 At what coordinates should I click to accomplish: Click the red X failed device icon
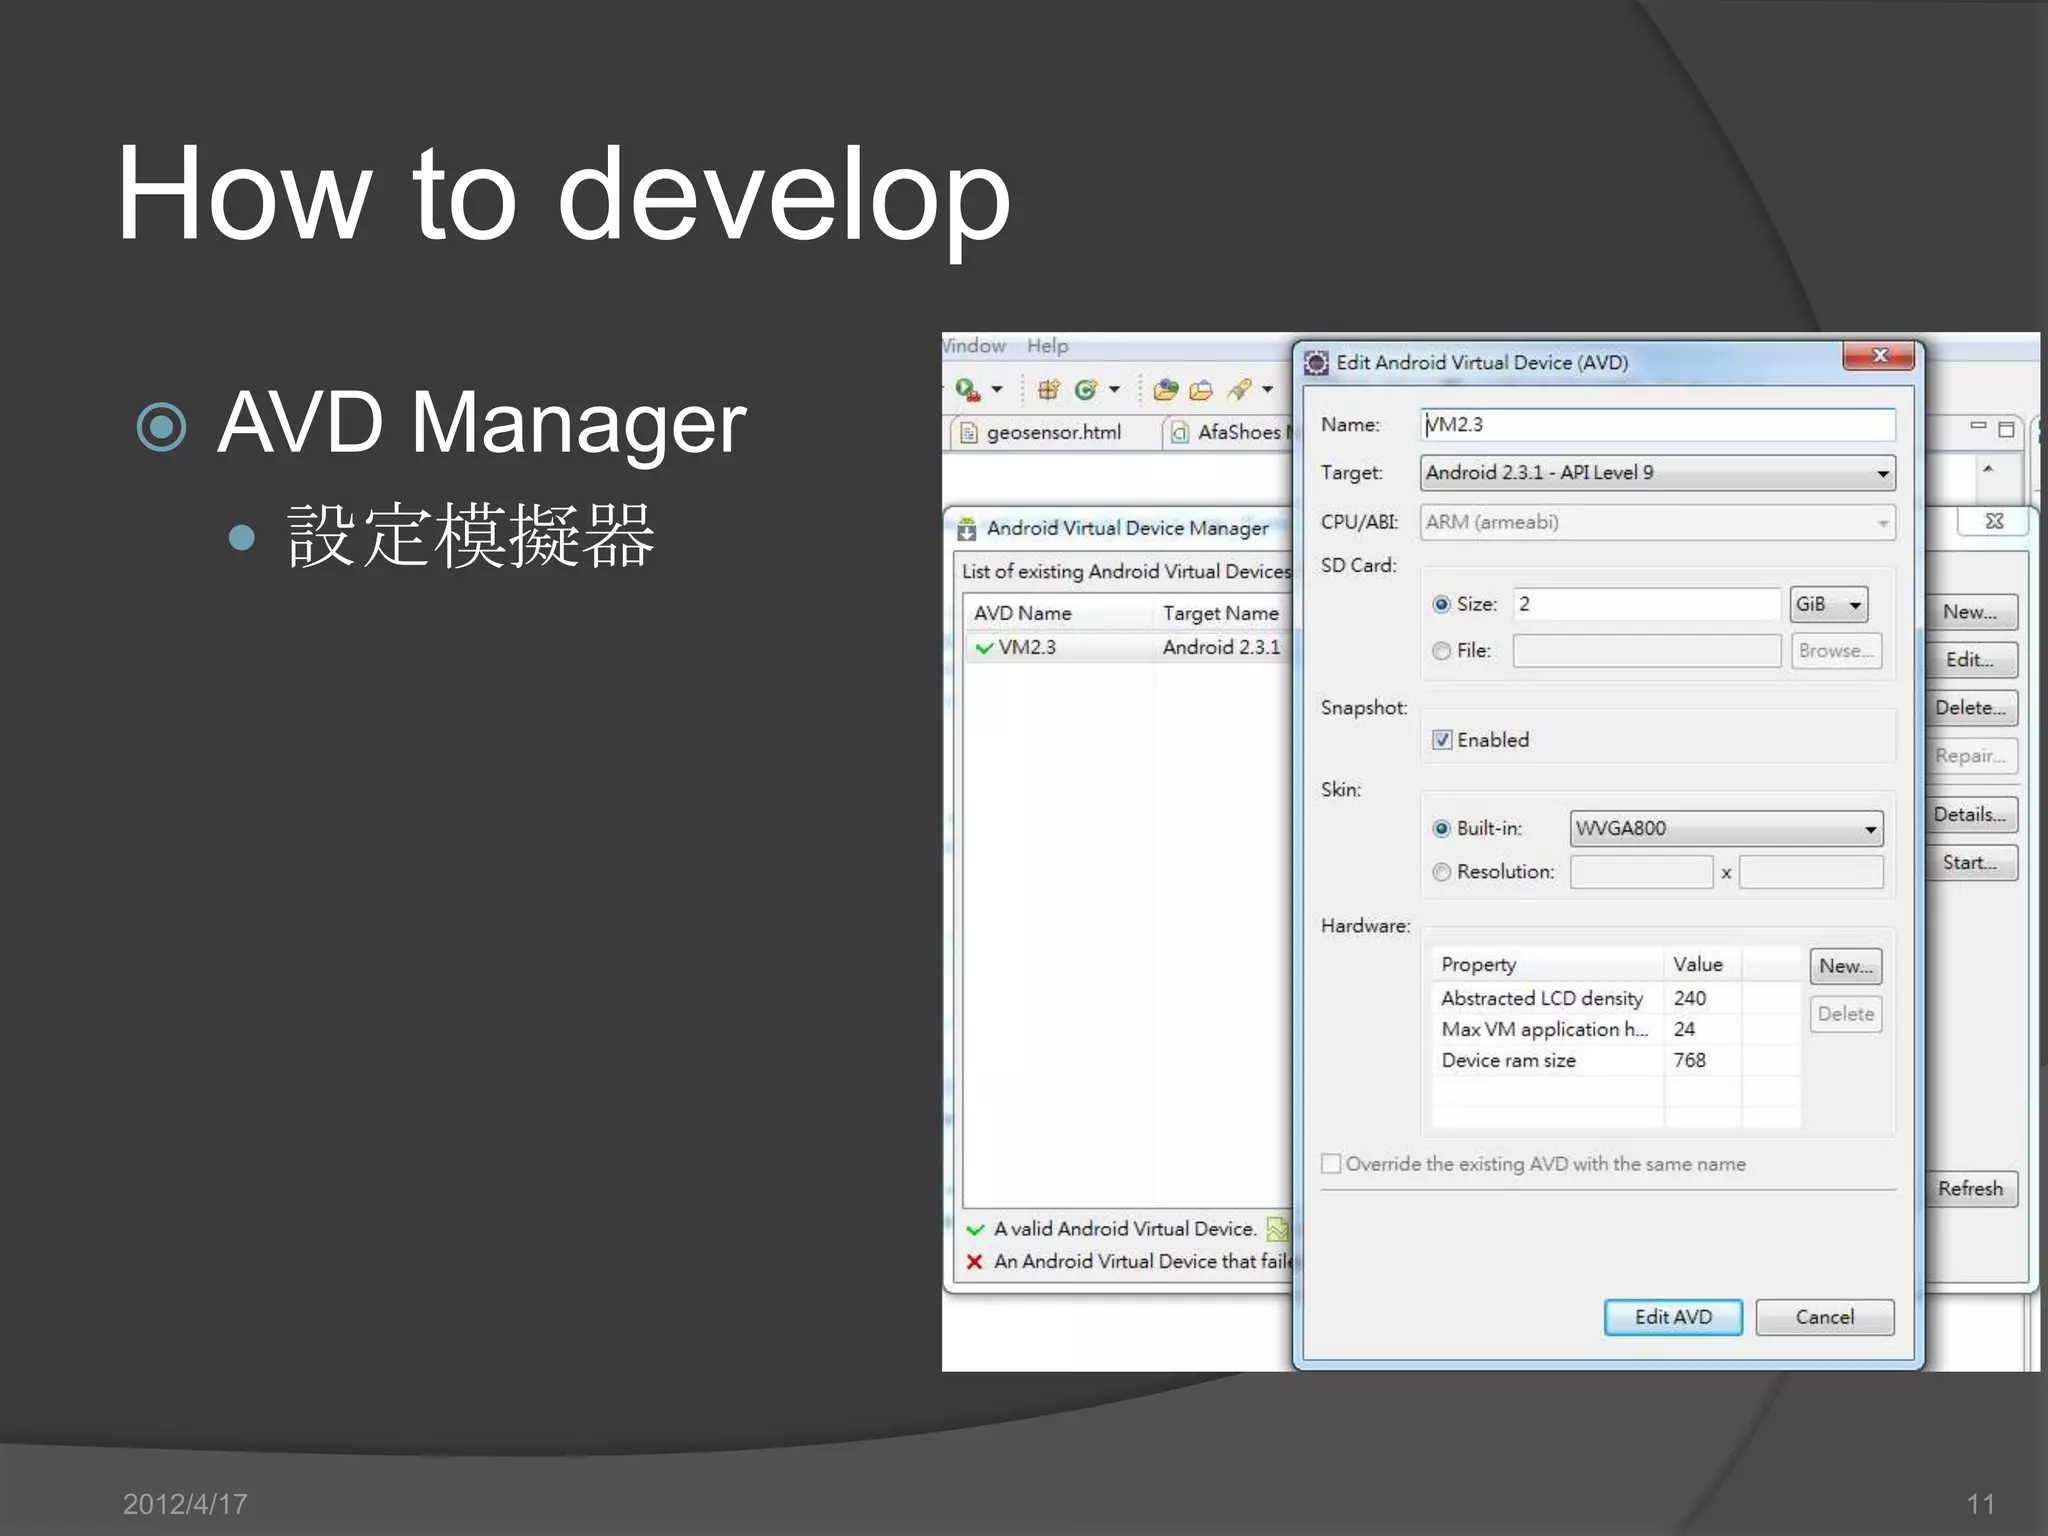pyautogui.click(x=975, y=1262)
